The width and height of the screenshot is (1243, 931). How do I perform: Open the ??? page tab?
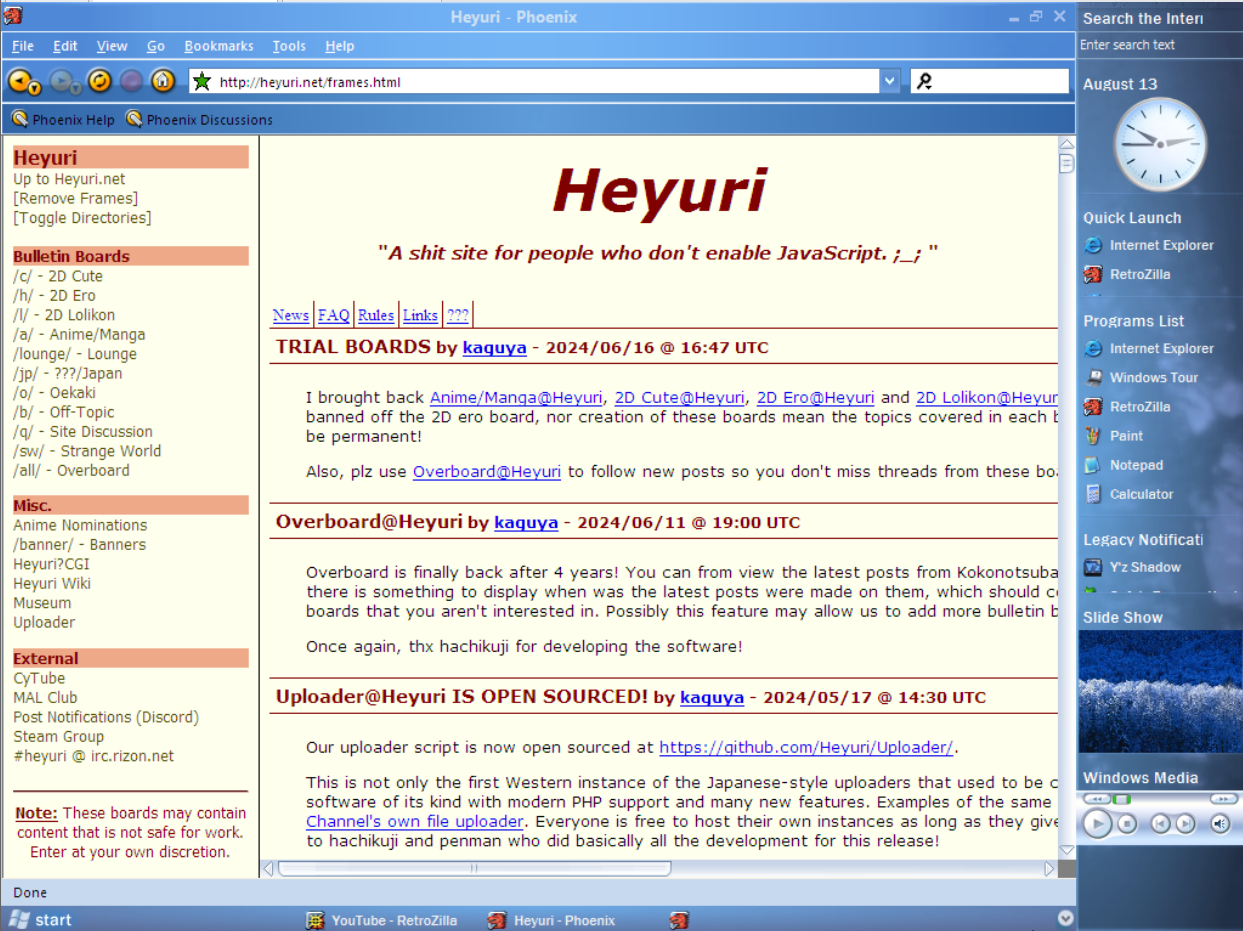[x=458, y=315]
